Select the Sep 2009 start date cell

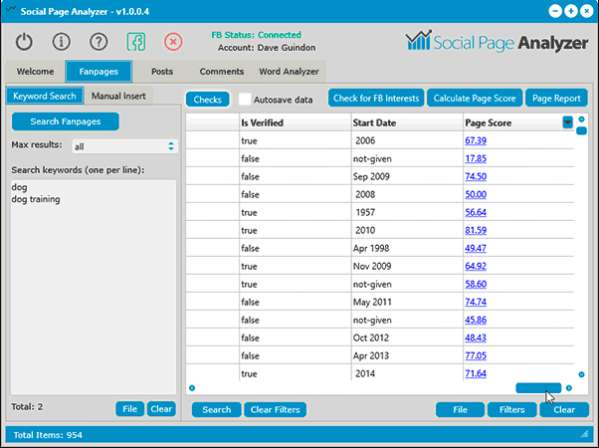coord(407,176)
